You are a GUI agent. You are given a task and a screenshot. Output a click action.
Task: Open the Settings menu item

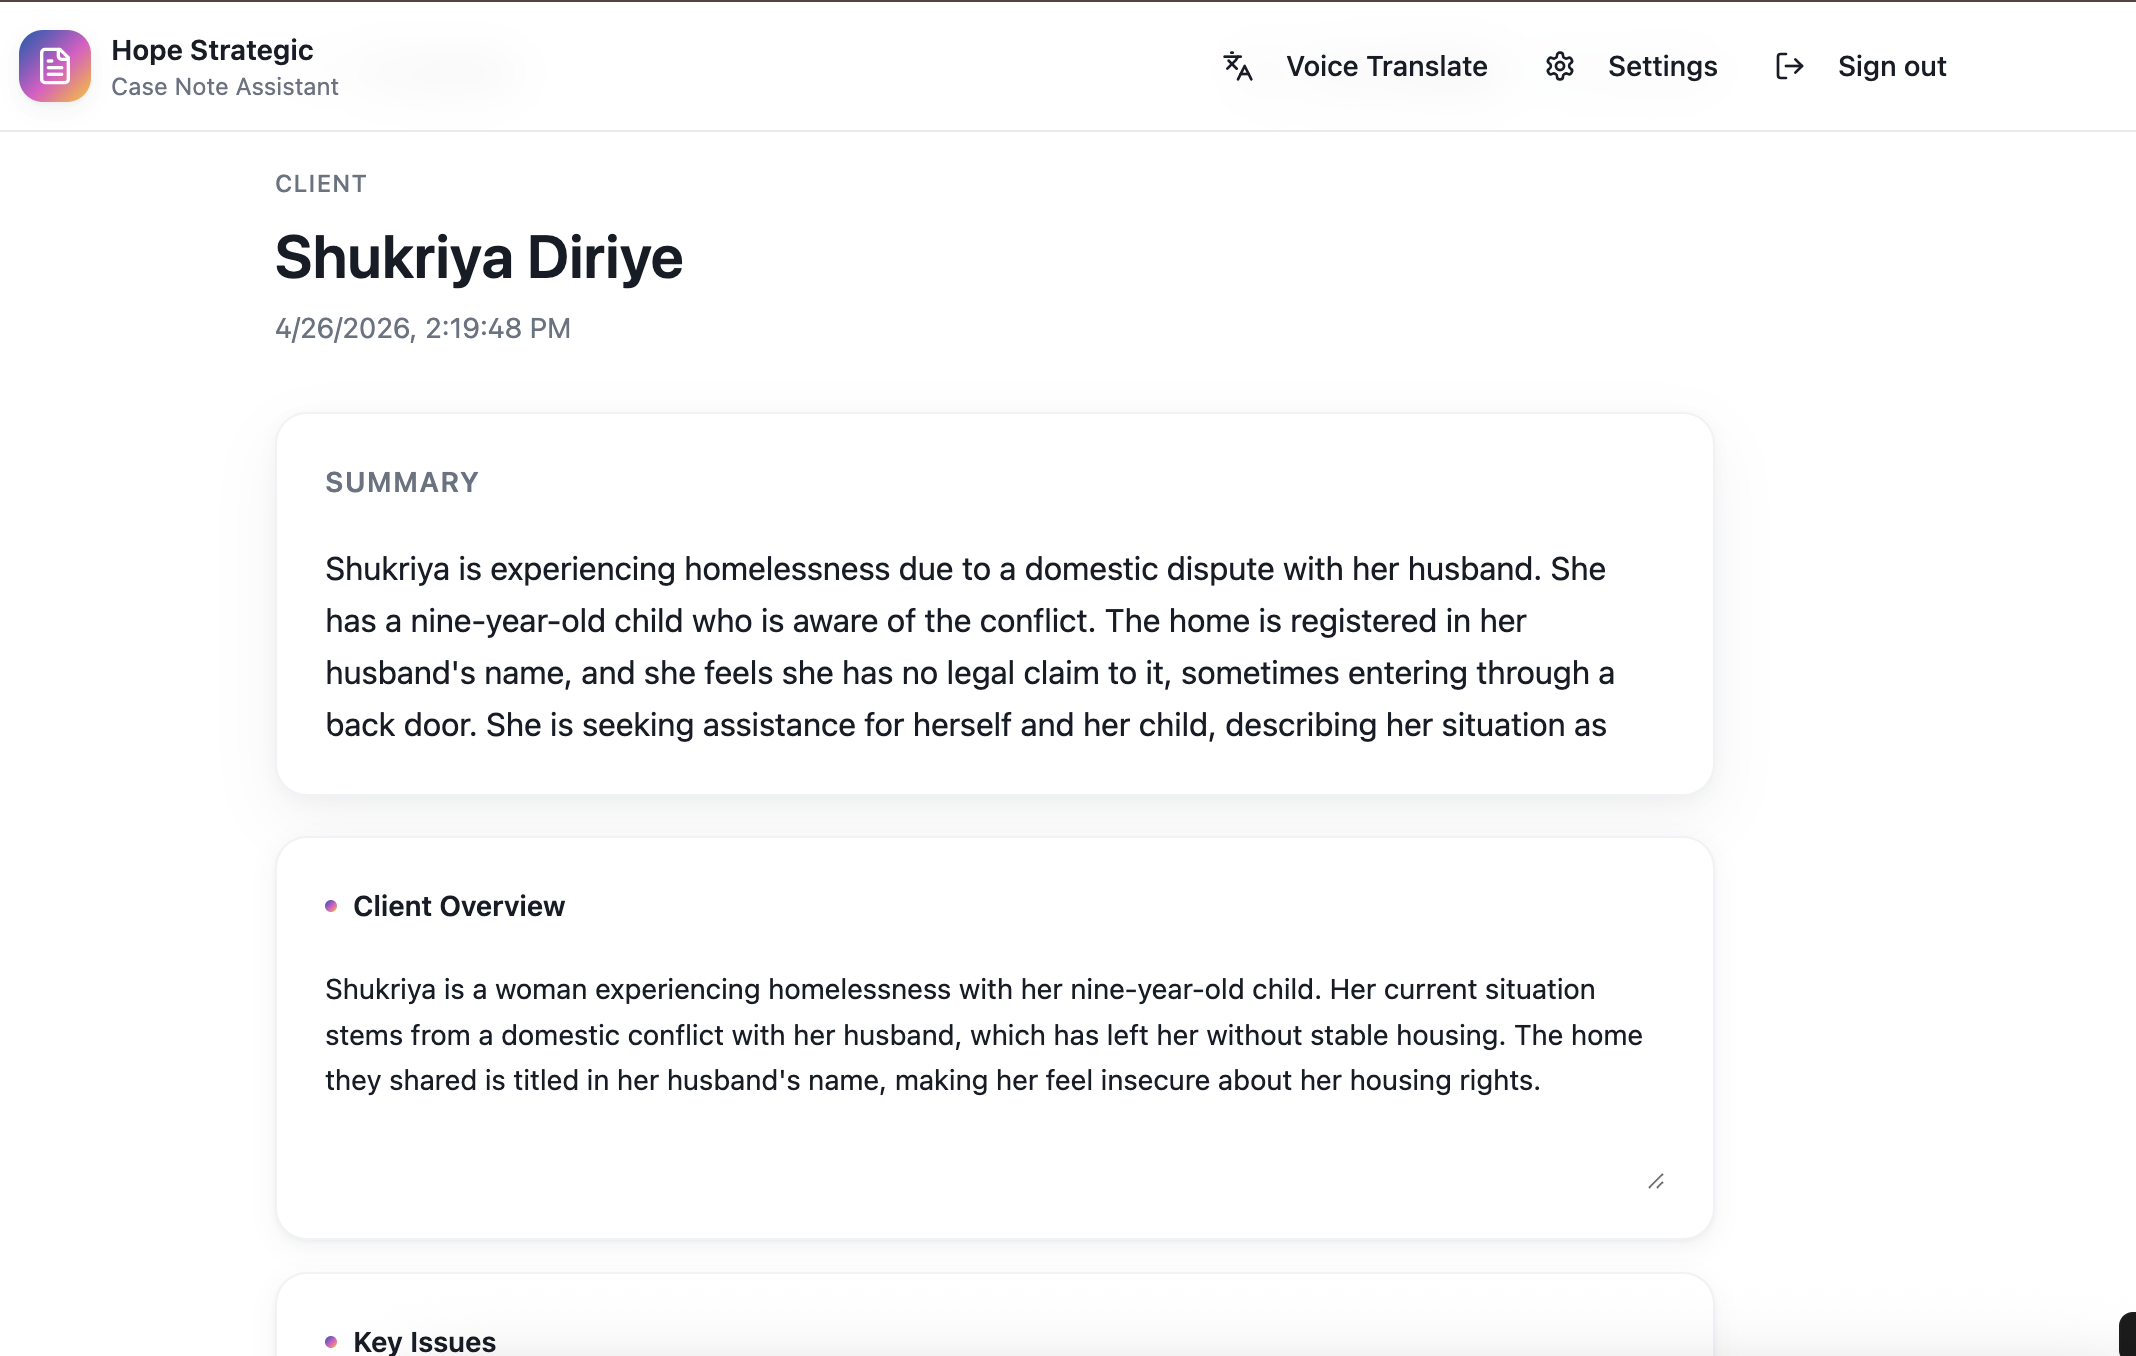click(x=1662, y=66)
